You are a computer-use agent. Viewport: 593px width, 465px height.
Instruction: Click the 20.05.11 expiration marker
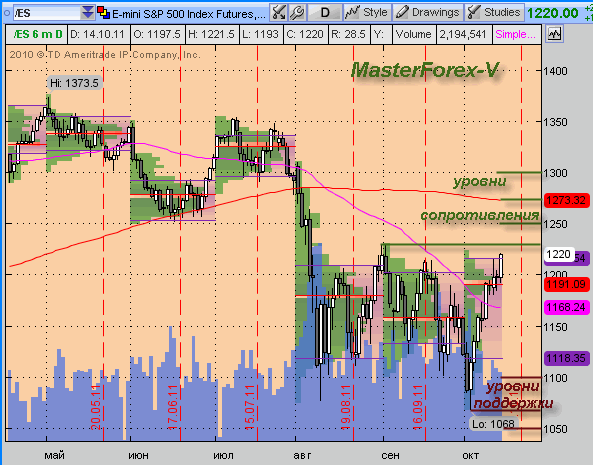(x=97, y=407)
